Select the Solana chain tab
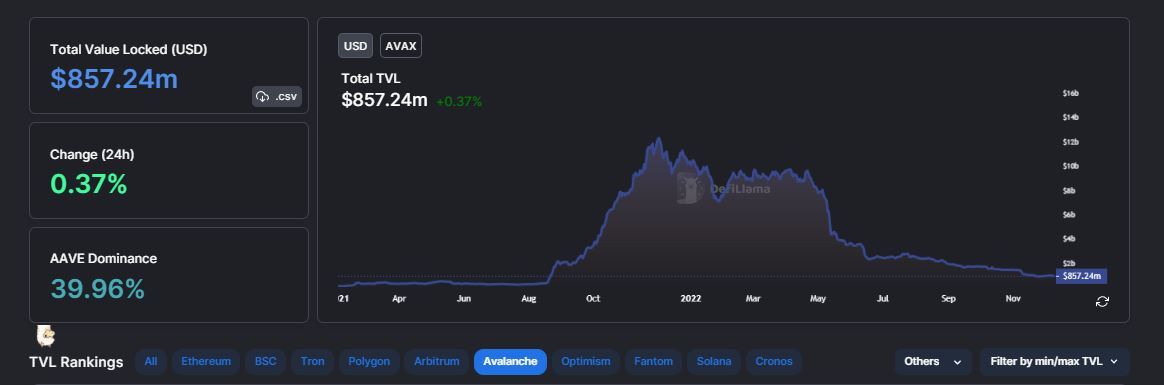1164x385 pixels. point(713,361)
